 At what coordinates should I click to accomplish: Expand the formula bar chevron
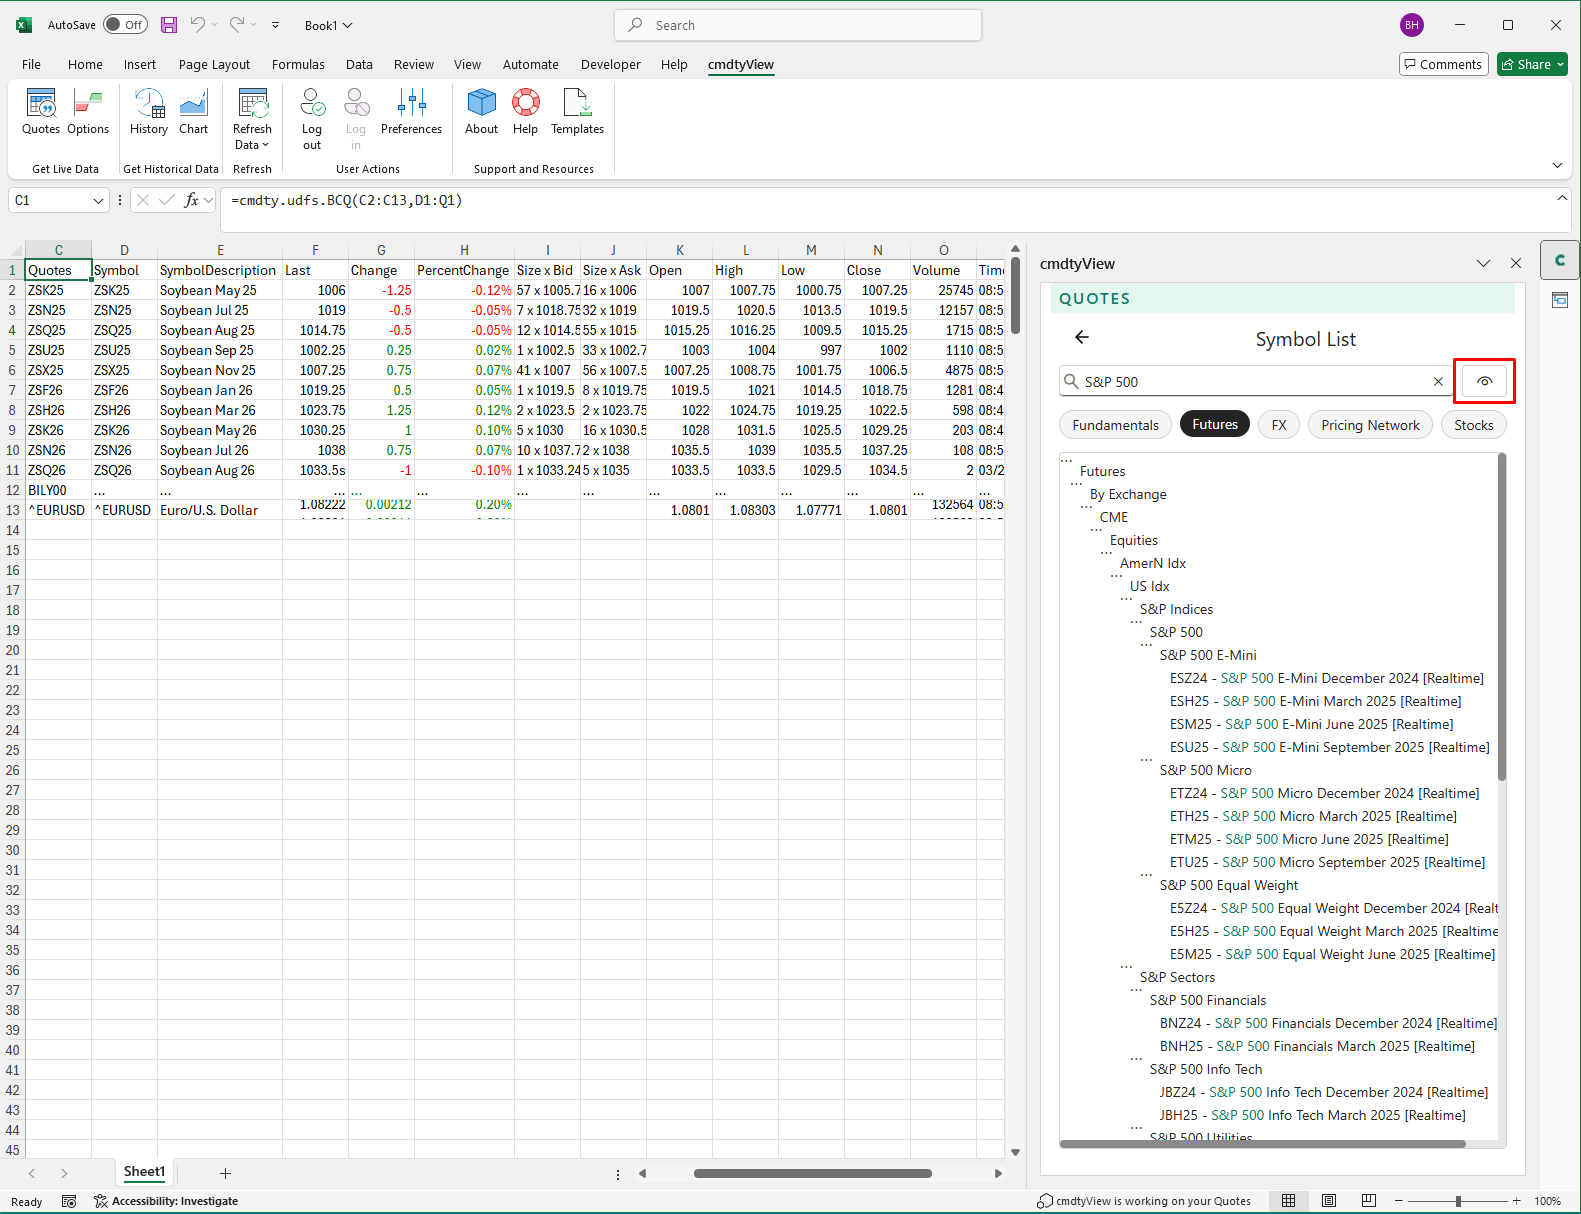1562,198
